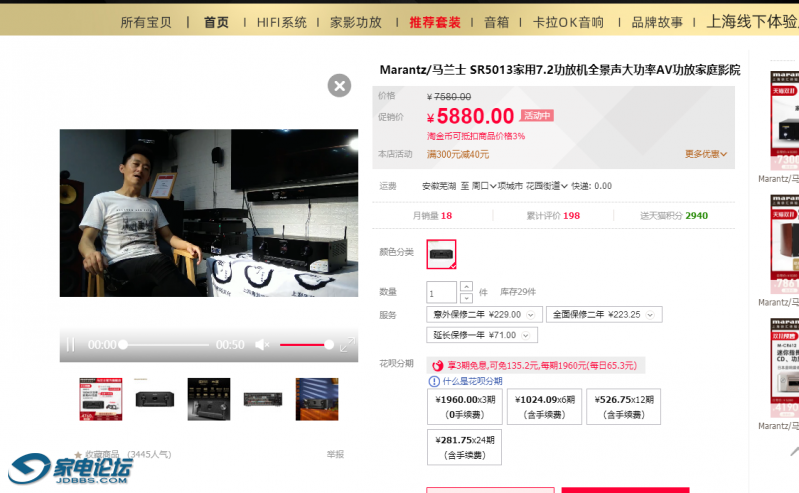Click 月销量 18 sales figure
Viewport: 799px width, 493px height.
pos(432,216)
